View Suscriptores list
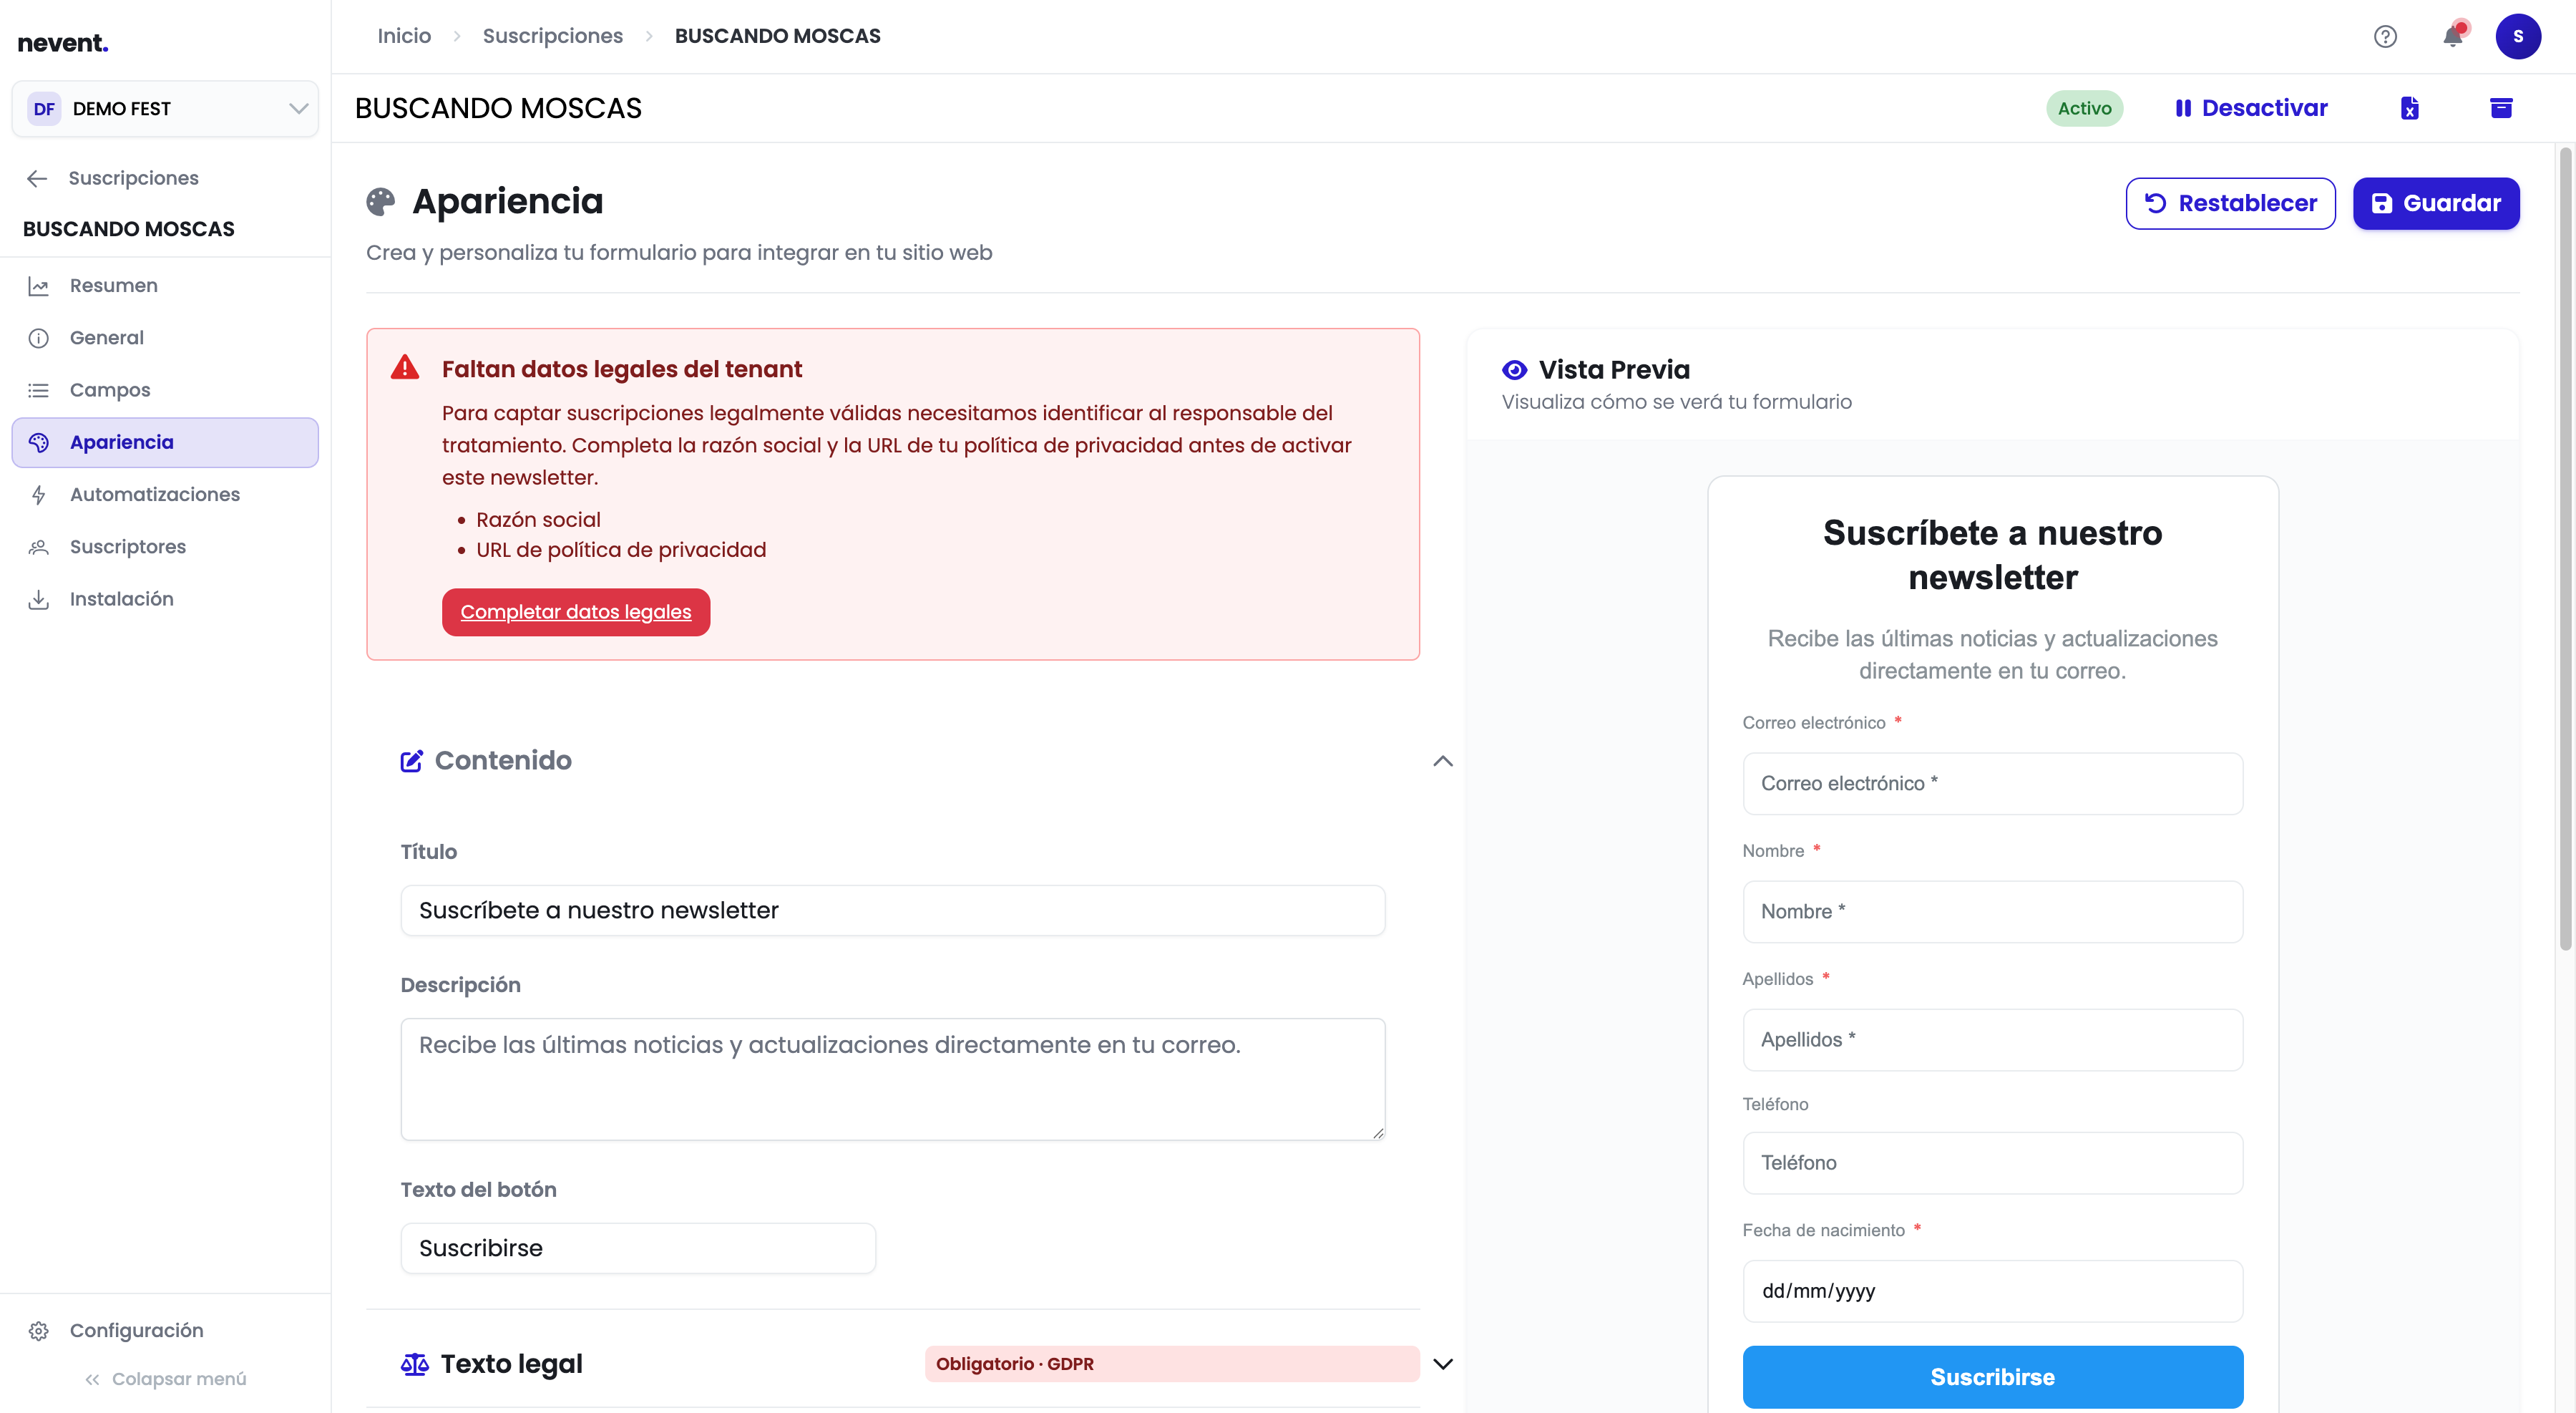The width and height of the screenshot is (2576, 1413). pos(165,547)
